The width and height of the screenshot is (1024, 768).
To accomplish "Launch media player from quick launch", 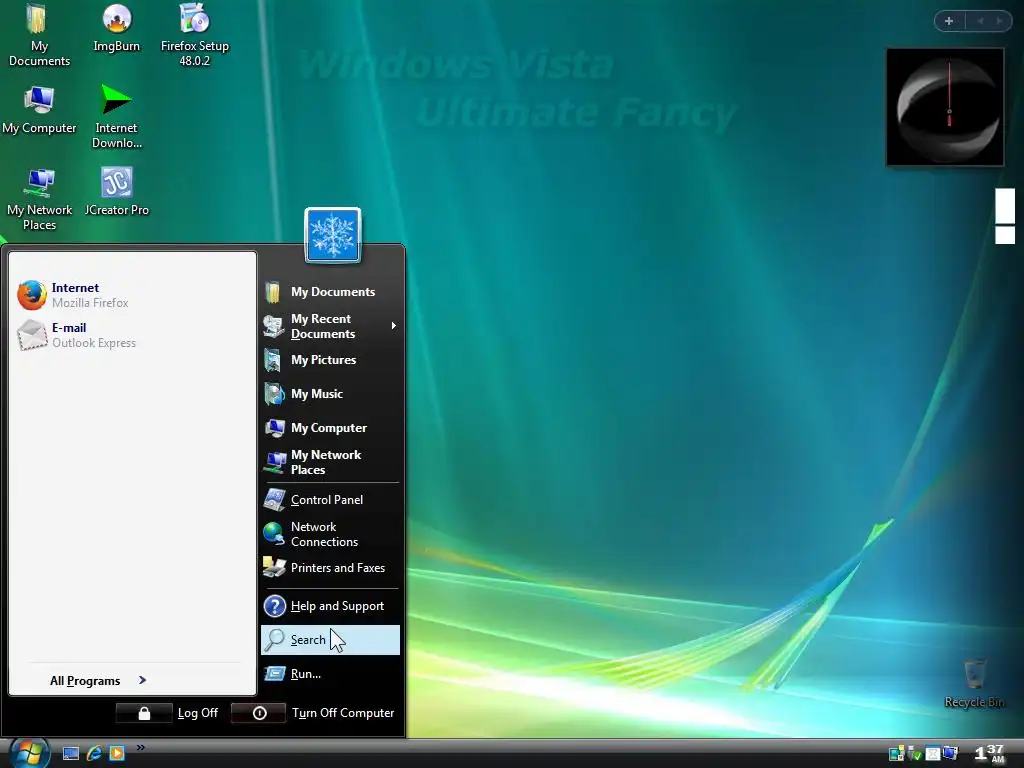I will click(x=117, y=754).
